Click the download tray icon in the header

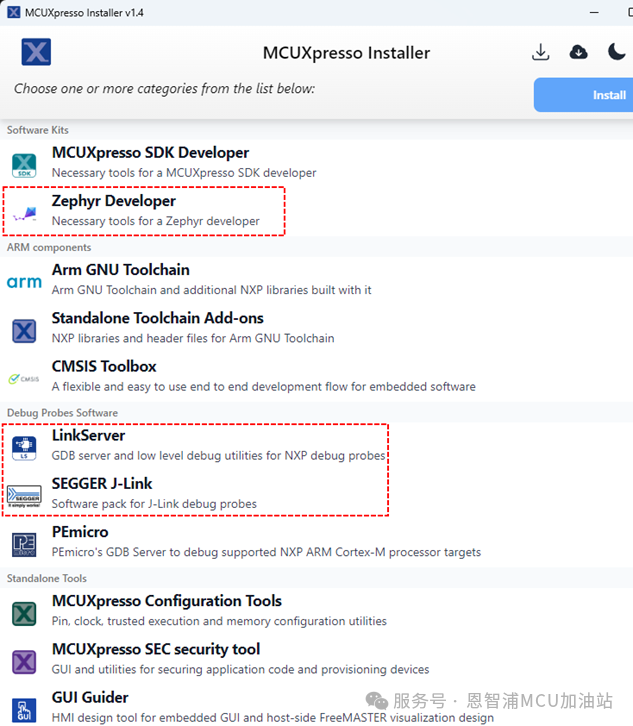coord(540,52)
